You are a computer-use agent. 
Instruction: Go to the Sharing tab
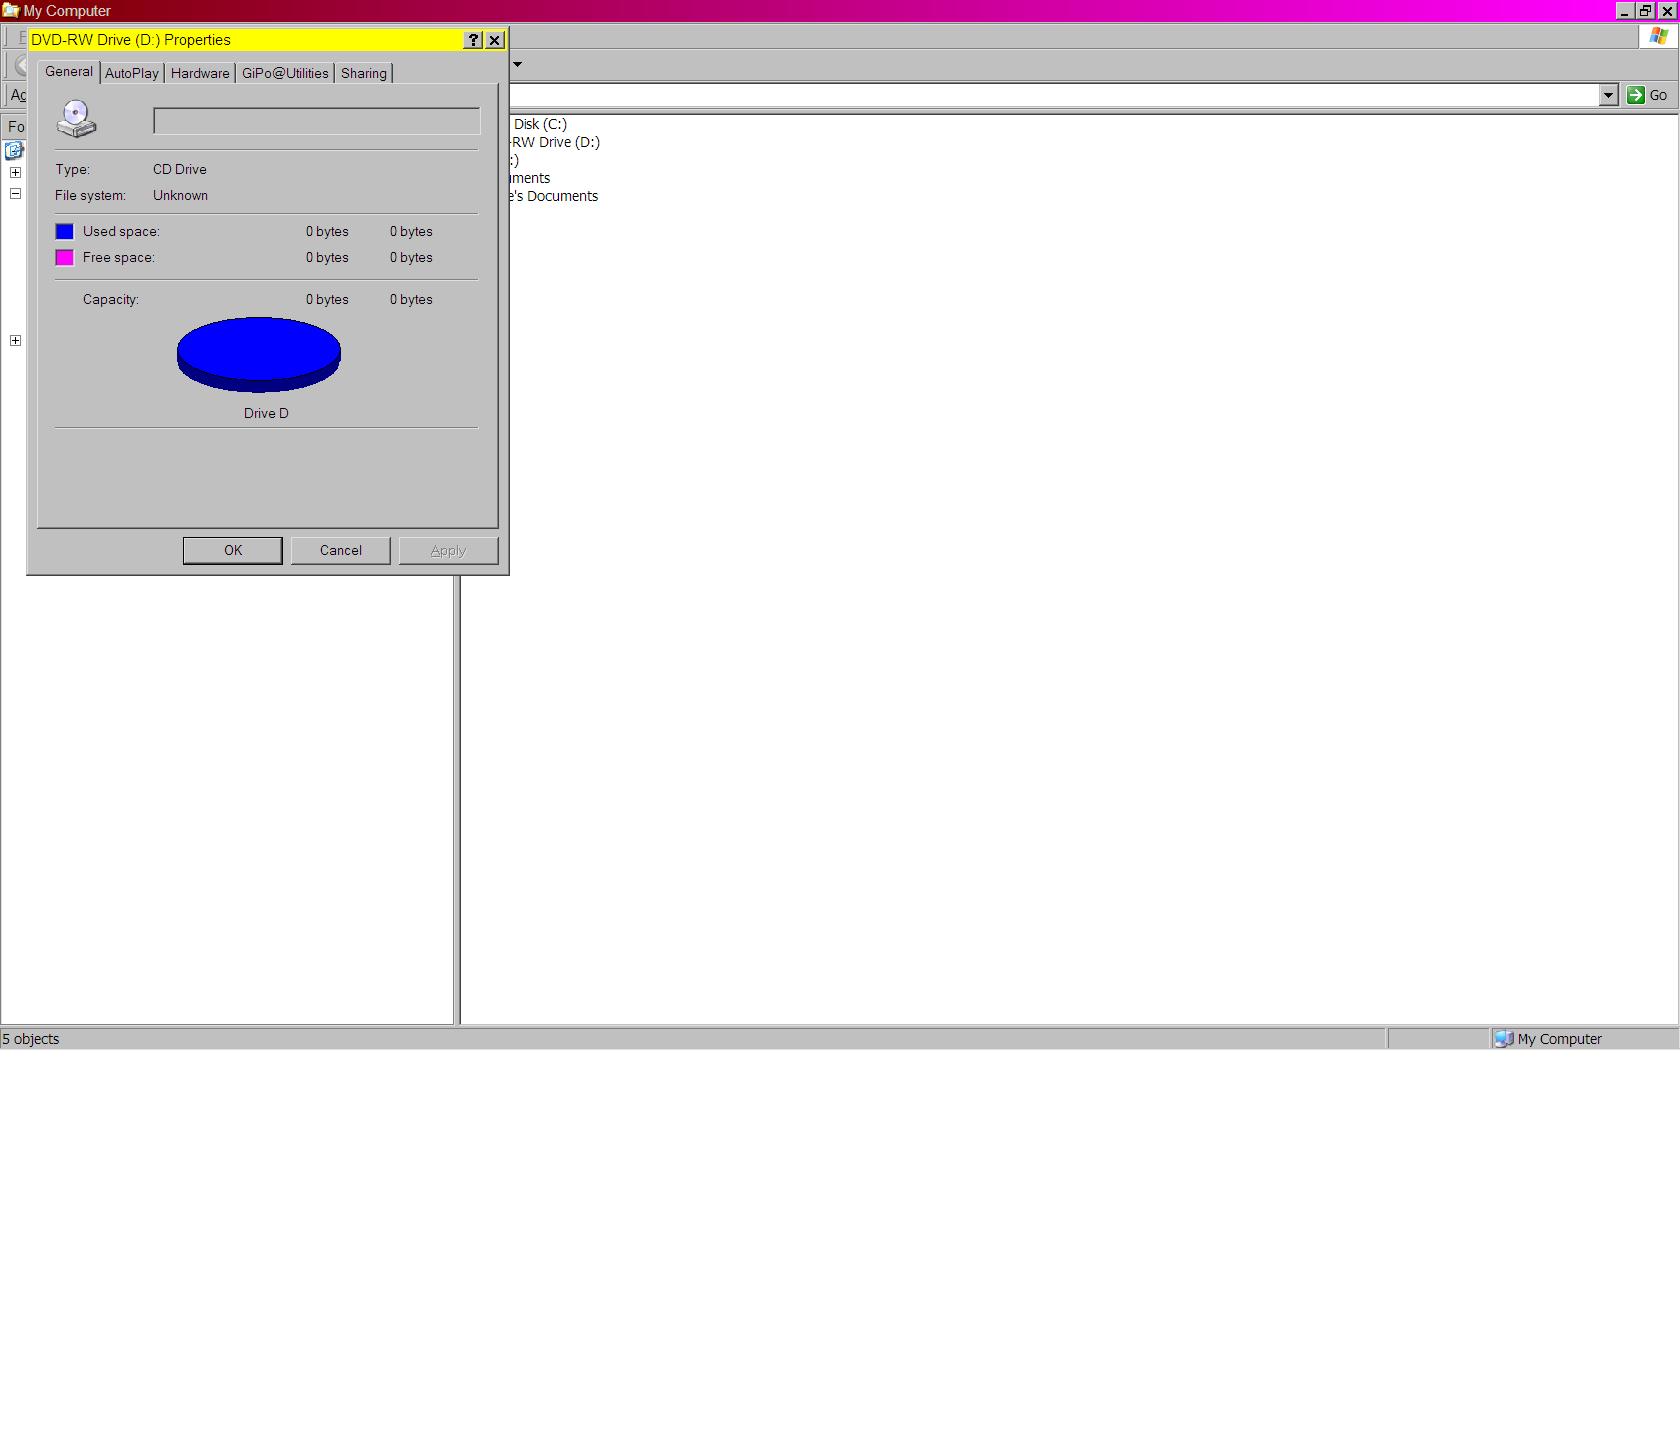pos(363,73)
